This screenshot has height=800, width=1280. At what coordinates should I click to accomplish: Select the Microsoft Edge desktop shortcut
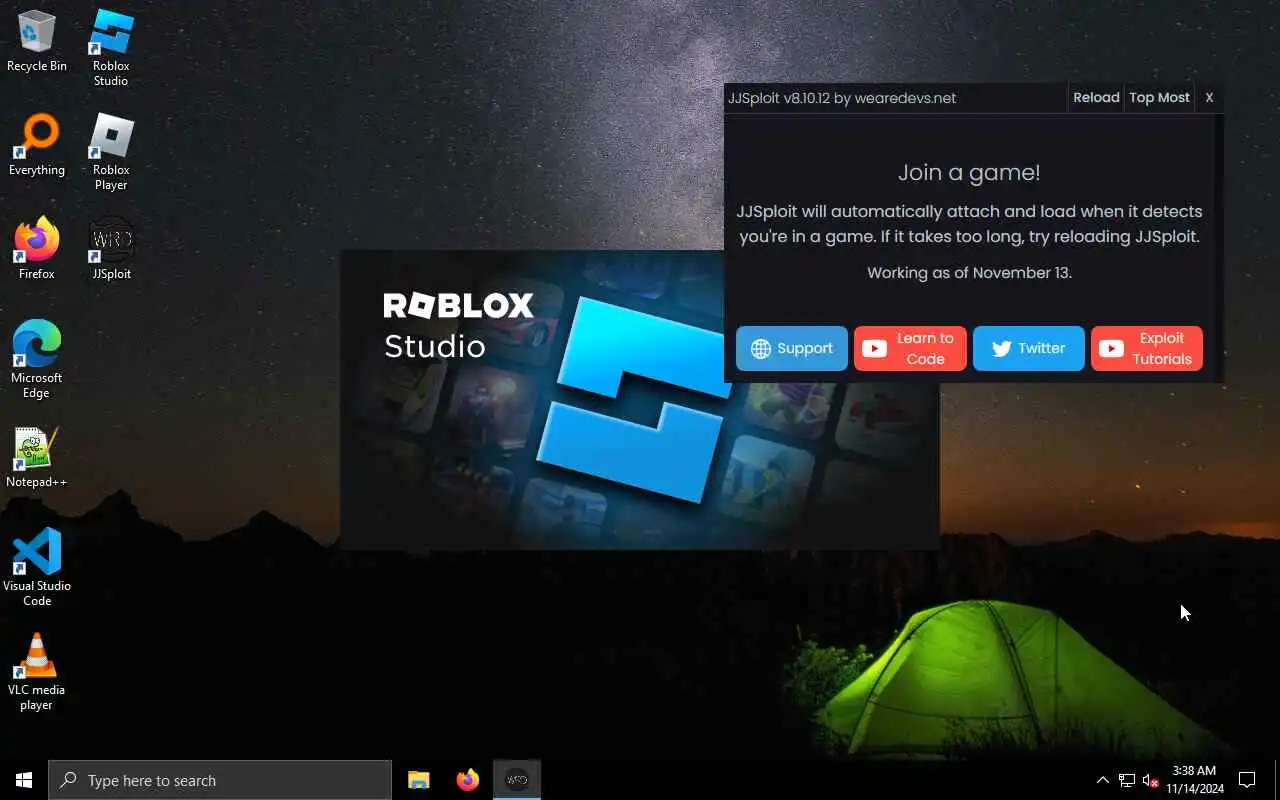[37, 360]
